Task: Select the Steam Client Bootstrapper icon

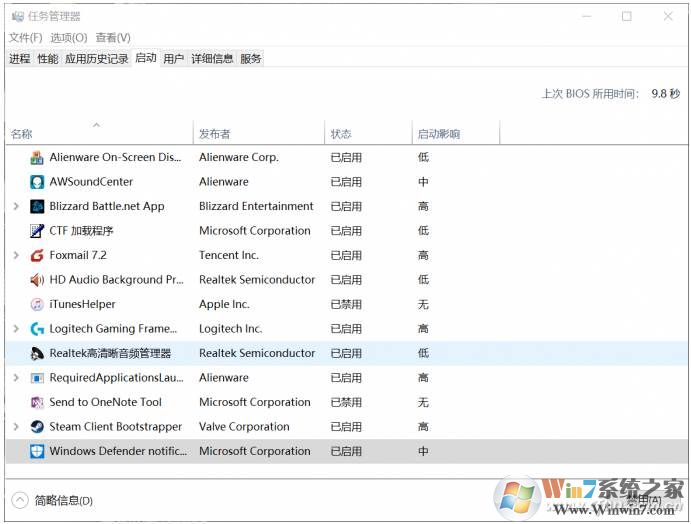Action: (37, 427)
